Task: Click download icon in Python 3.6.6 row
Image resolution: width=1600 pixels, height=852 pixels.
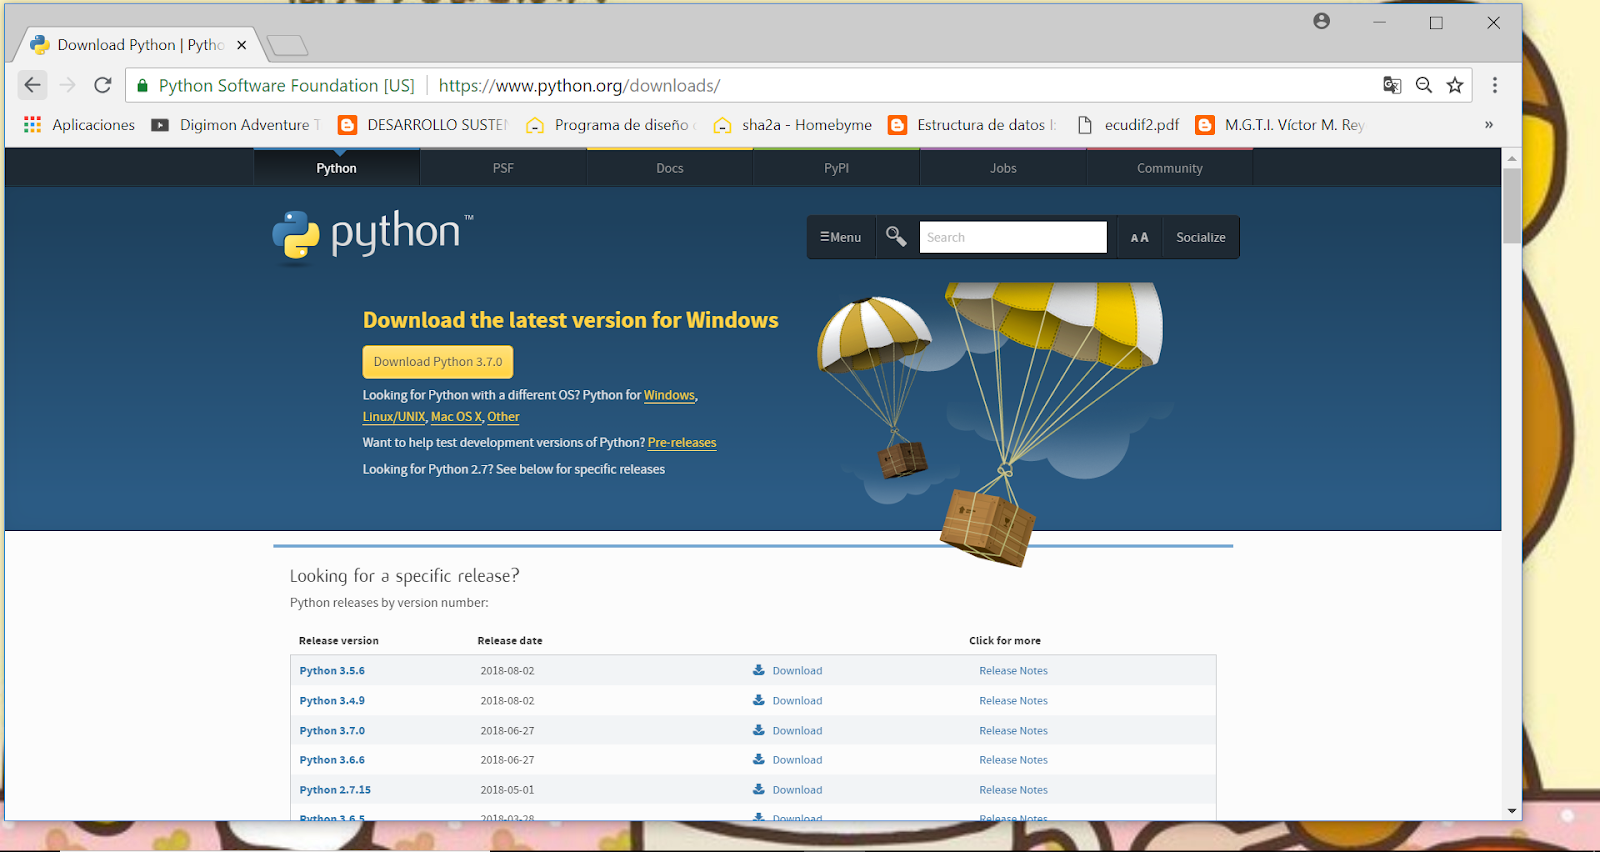Action: (x=759, y=759)
